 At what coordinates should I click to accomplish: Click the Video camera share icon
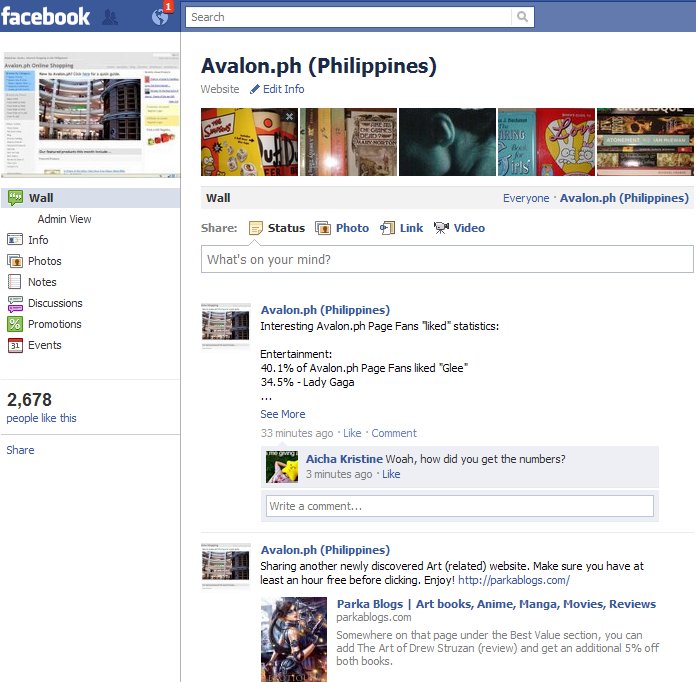coord(441,228)
